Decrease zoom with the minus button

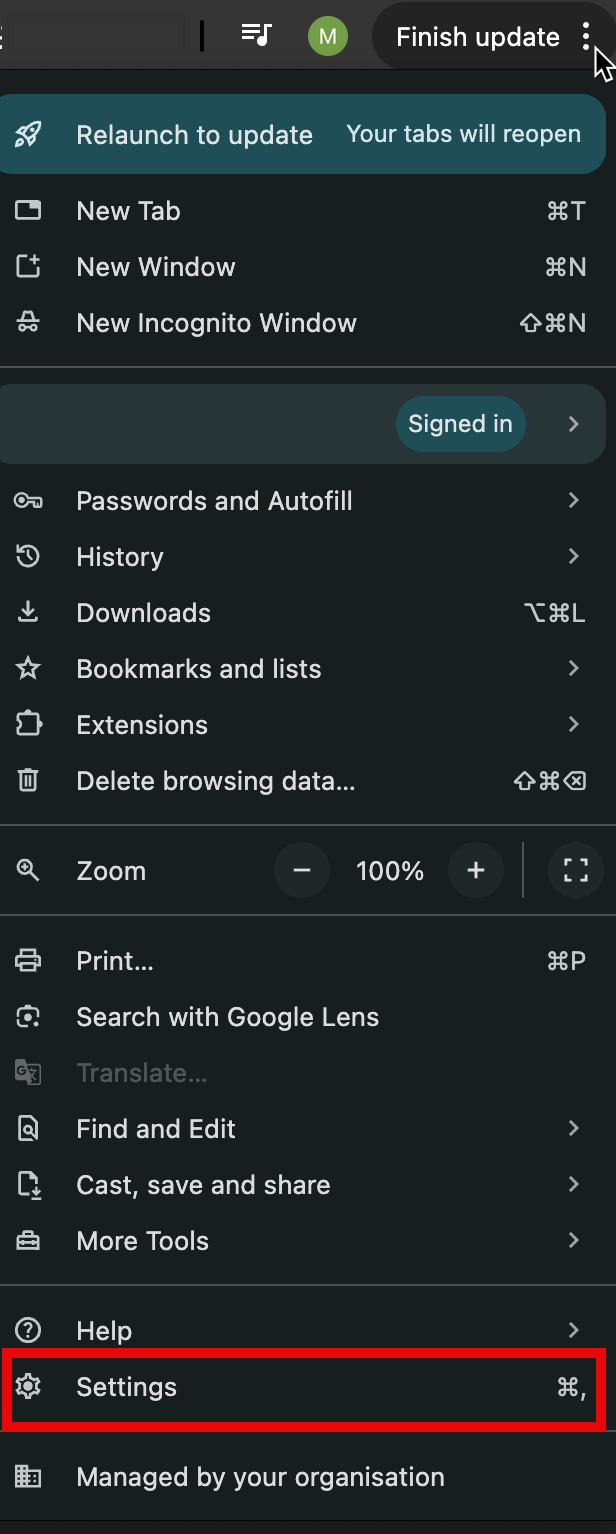[x=302, y=871]
